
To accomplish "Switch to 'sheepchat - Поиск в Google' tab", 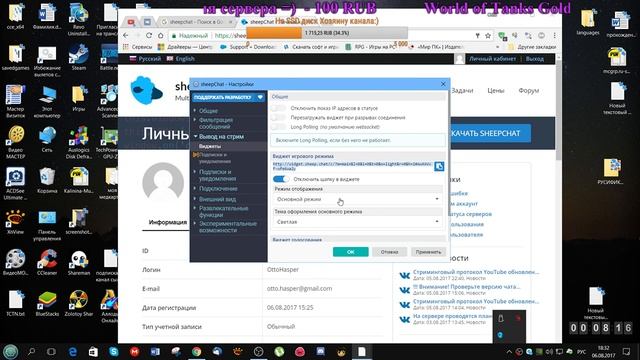I will point(196,22).
